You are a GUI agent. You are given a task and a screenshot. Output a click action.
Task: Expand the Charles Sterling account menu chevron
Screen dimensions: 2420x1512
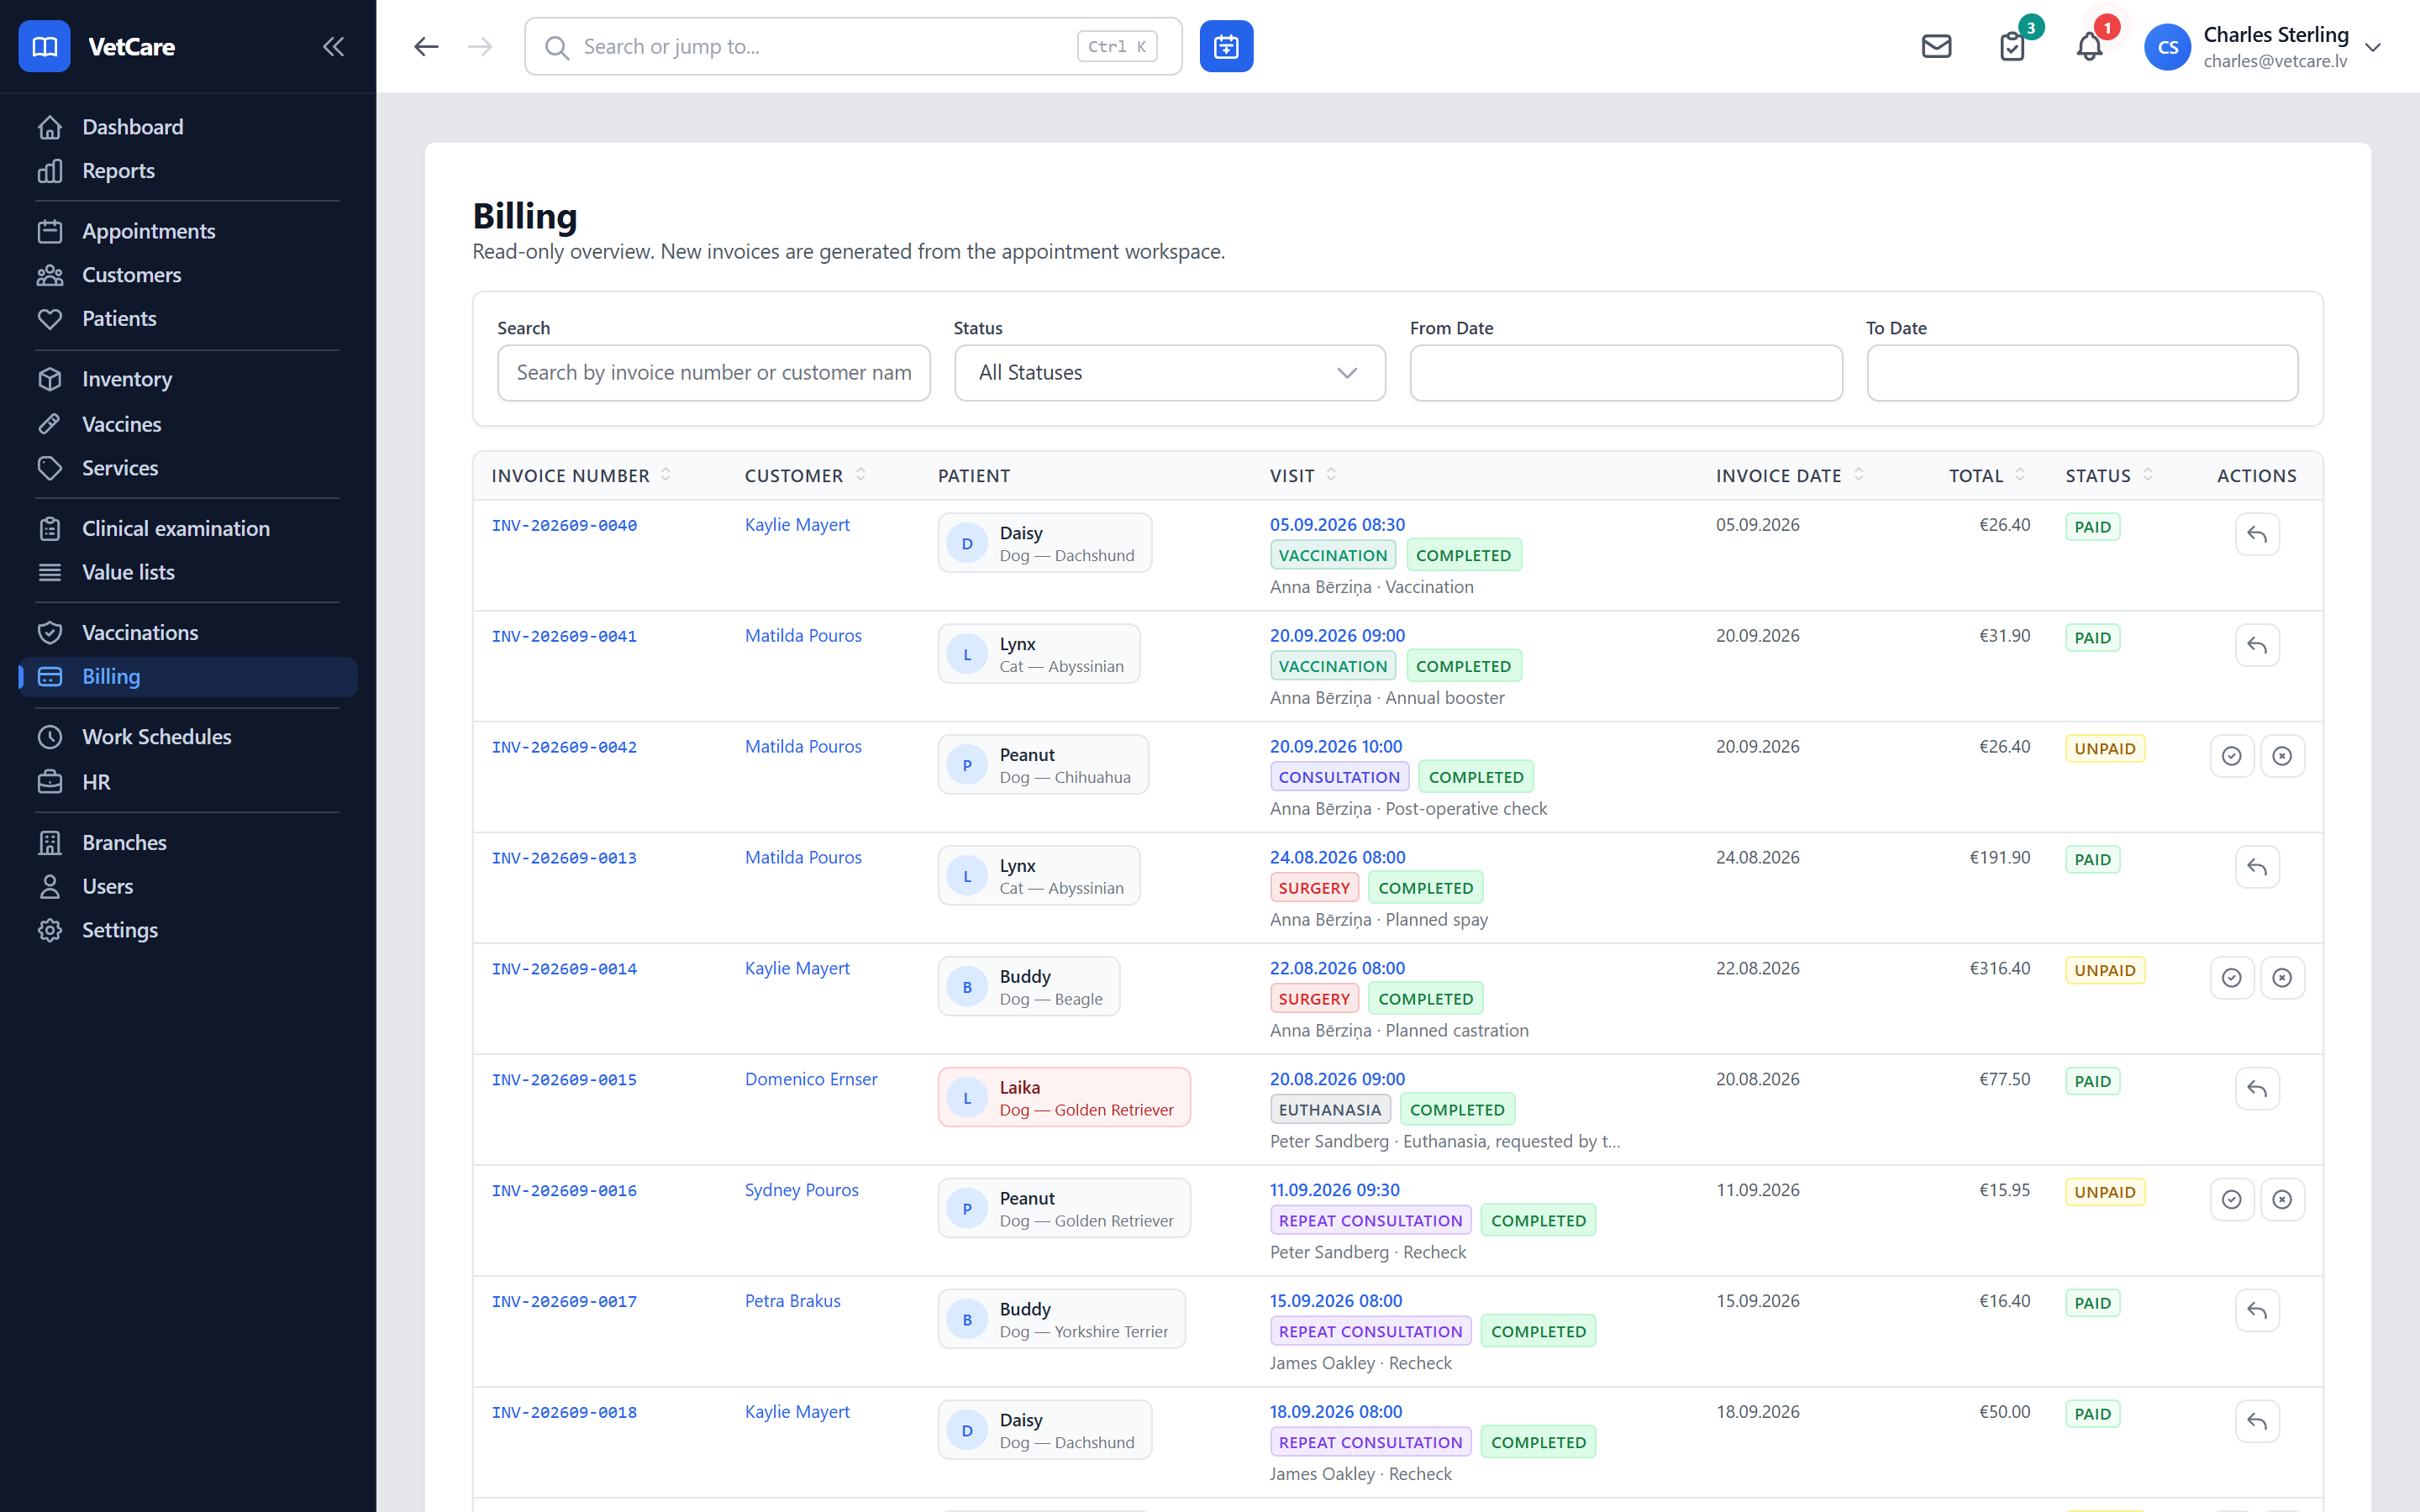coord(2373,47)
